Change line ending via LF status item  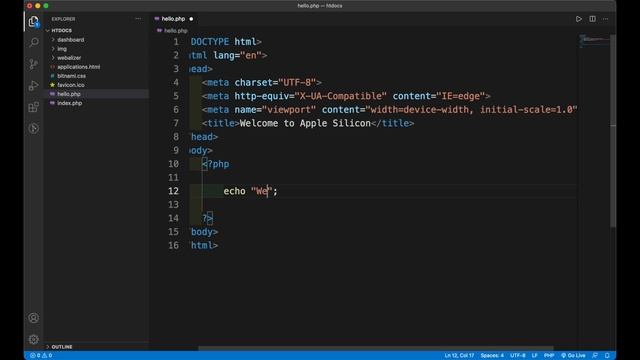534,356
